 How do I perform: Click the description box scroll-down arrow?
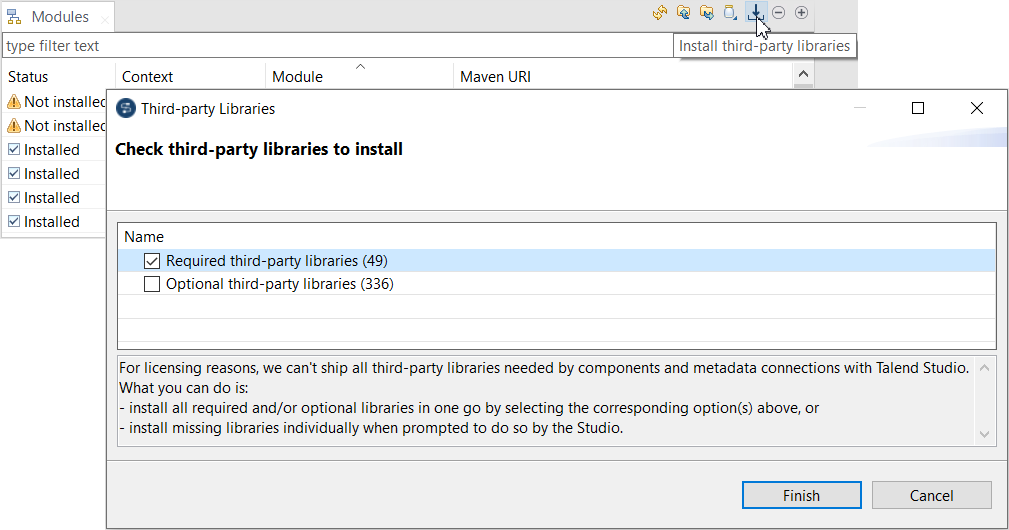click(x=985, y=433)
